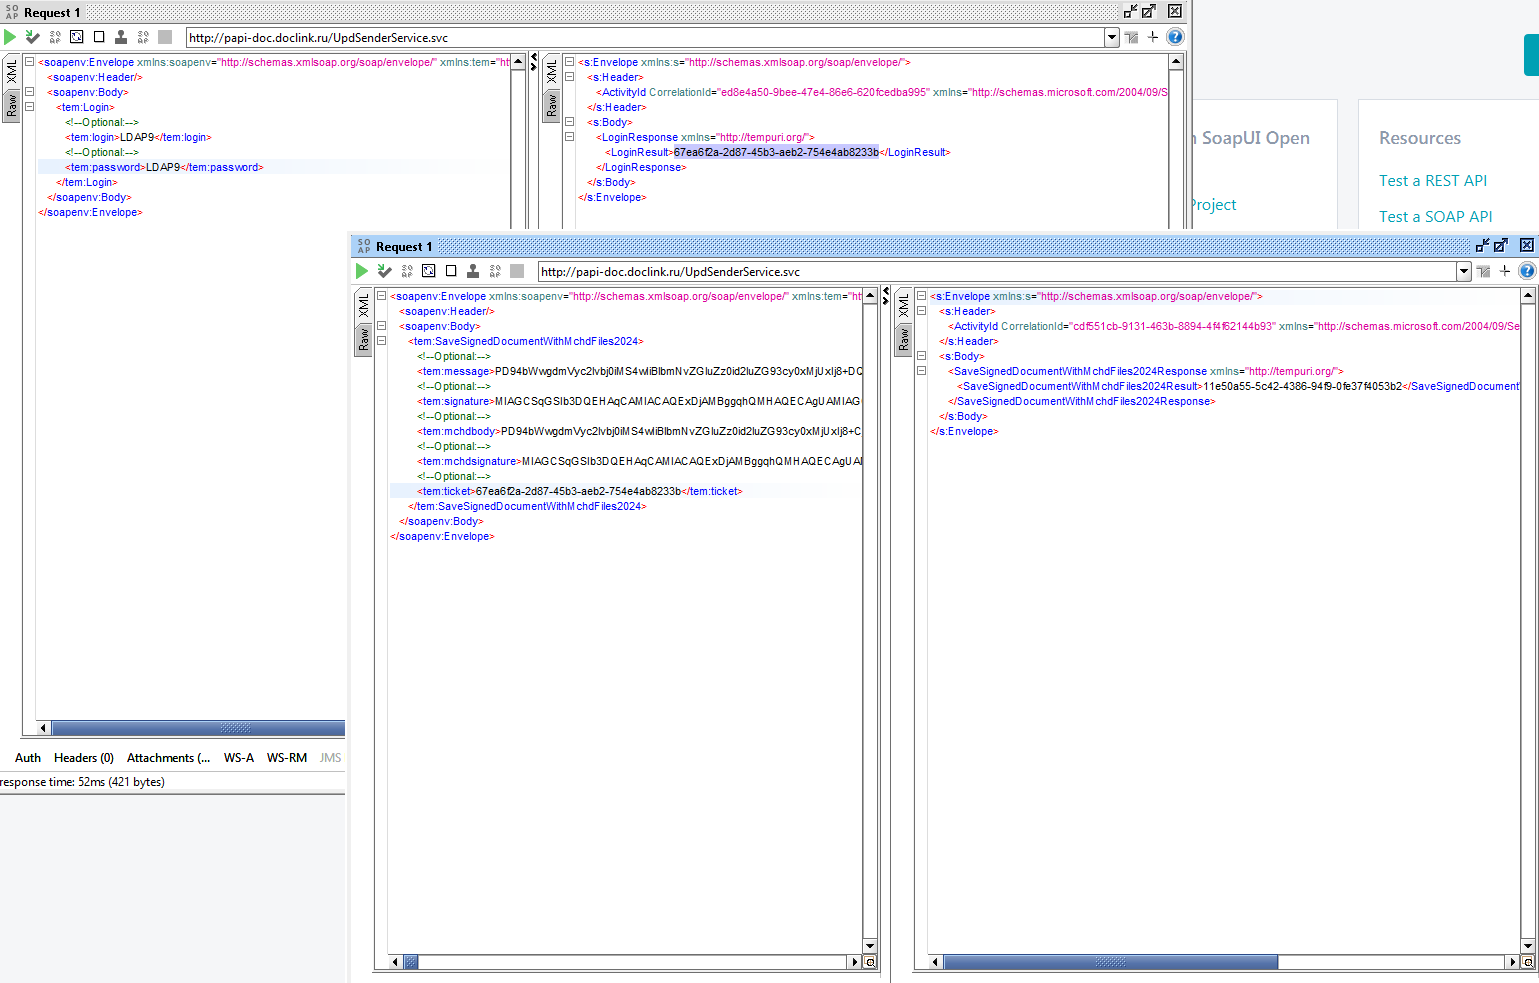Open help icon in Login request window toolbar
This screenshot has width=1539, height=983.
point(1175,37)
